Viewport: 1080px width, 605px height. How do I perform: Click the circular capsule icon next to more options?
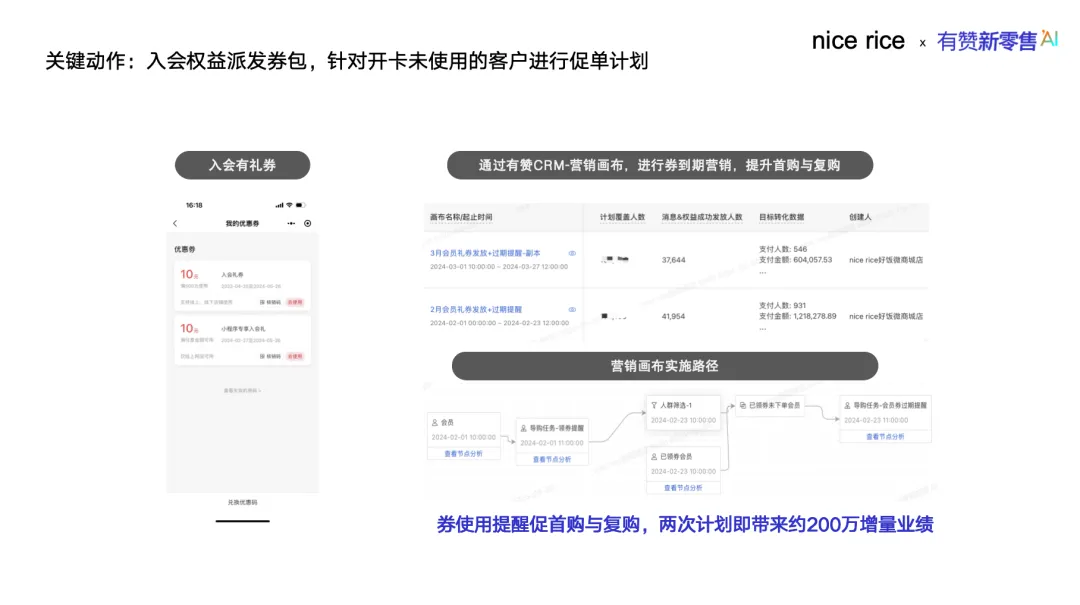[305, 223]
